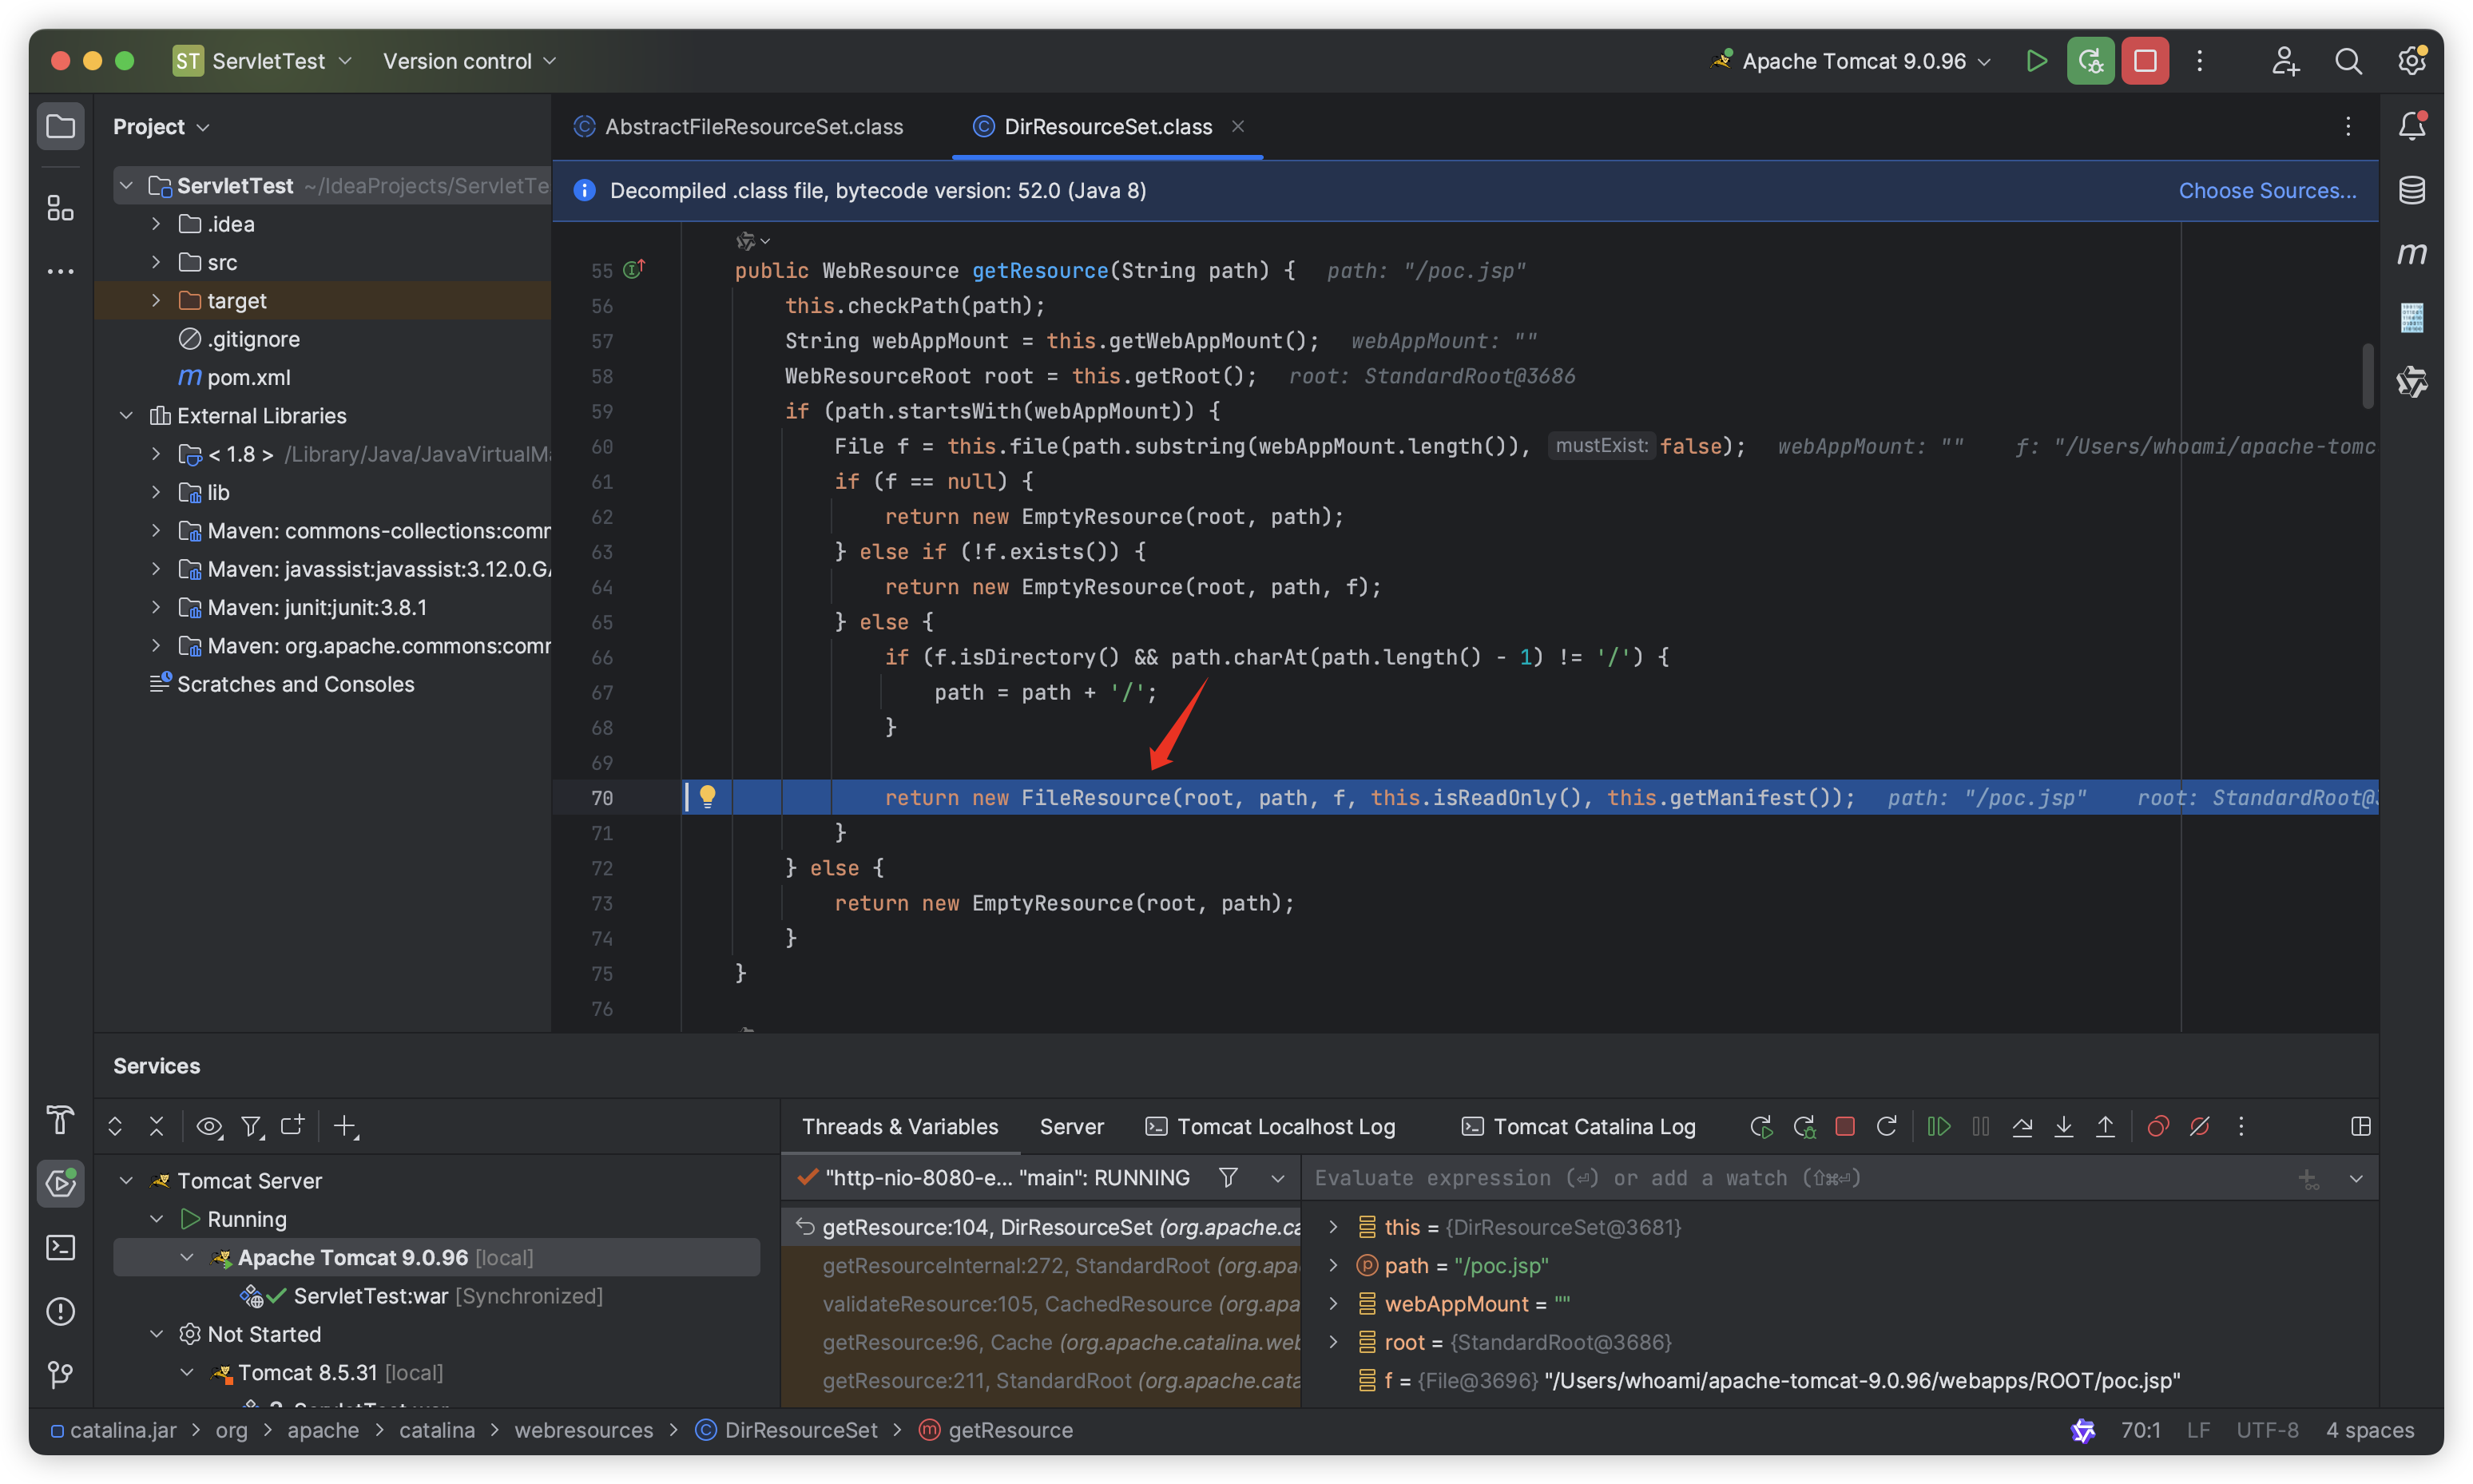2473x1484 pixels.
Task: Open IDE settings gear
Action: click(x=2412, y=61)
